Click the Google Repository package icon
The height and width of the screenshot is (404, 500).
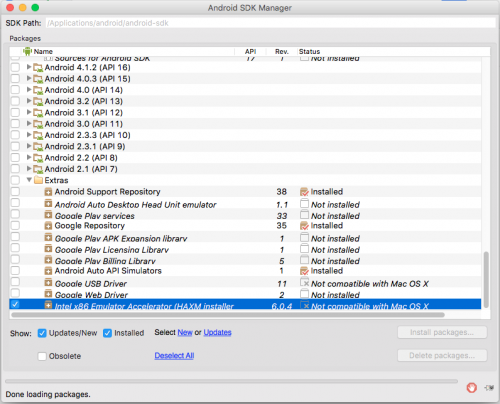point(48,226)
